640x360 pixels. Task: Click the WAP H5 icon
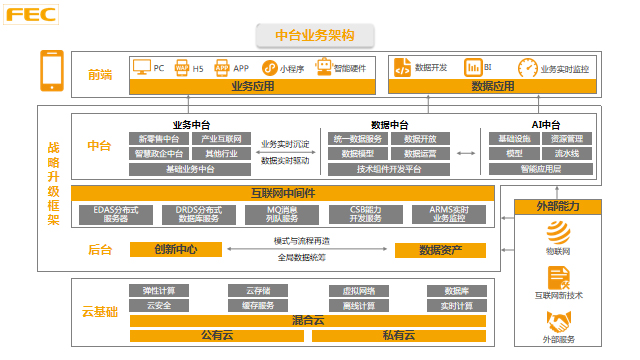(182, 68)
